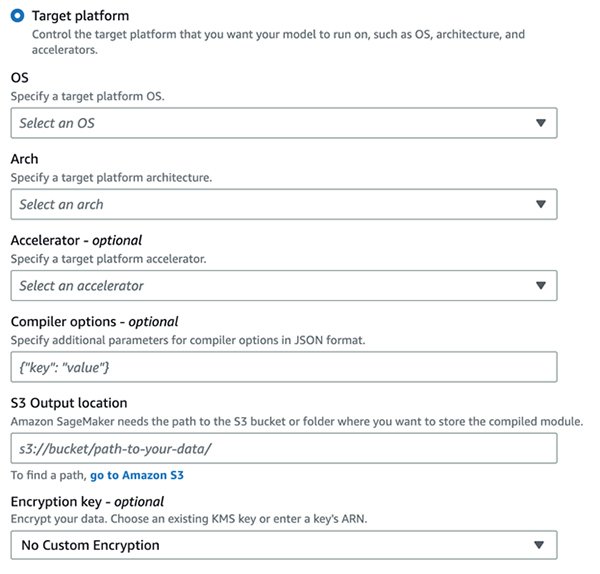This screenshot has width=600, height=574.
Task: Click the 'Arch' field label
Action: click(25, 159)
